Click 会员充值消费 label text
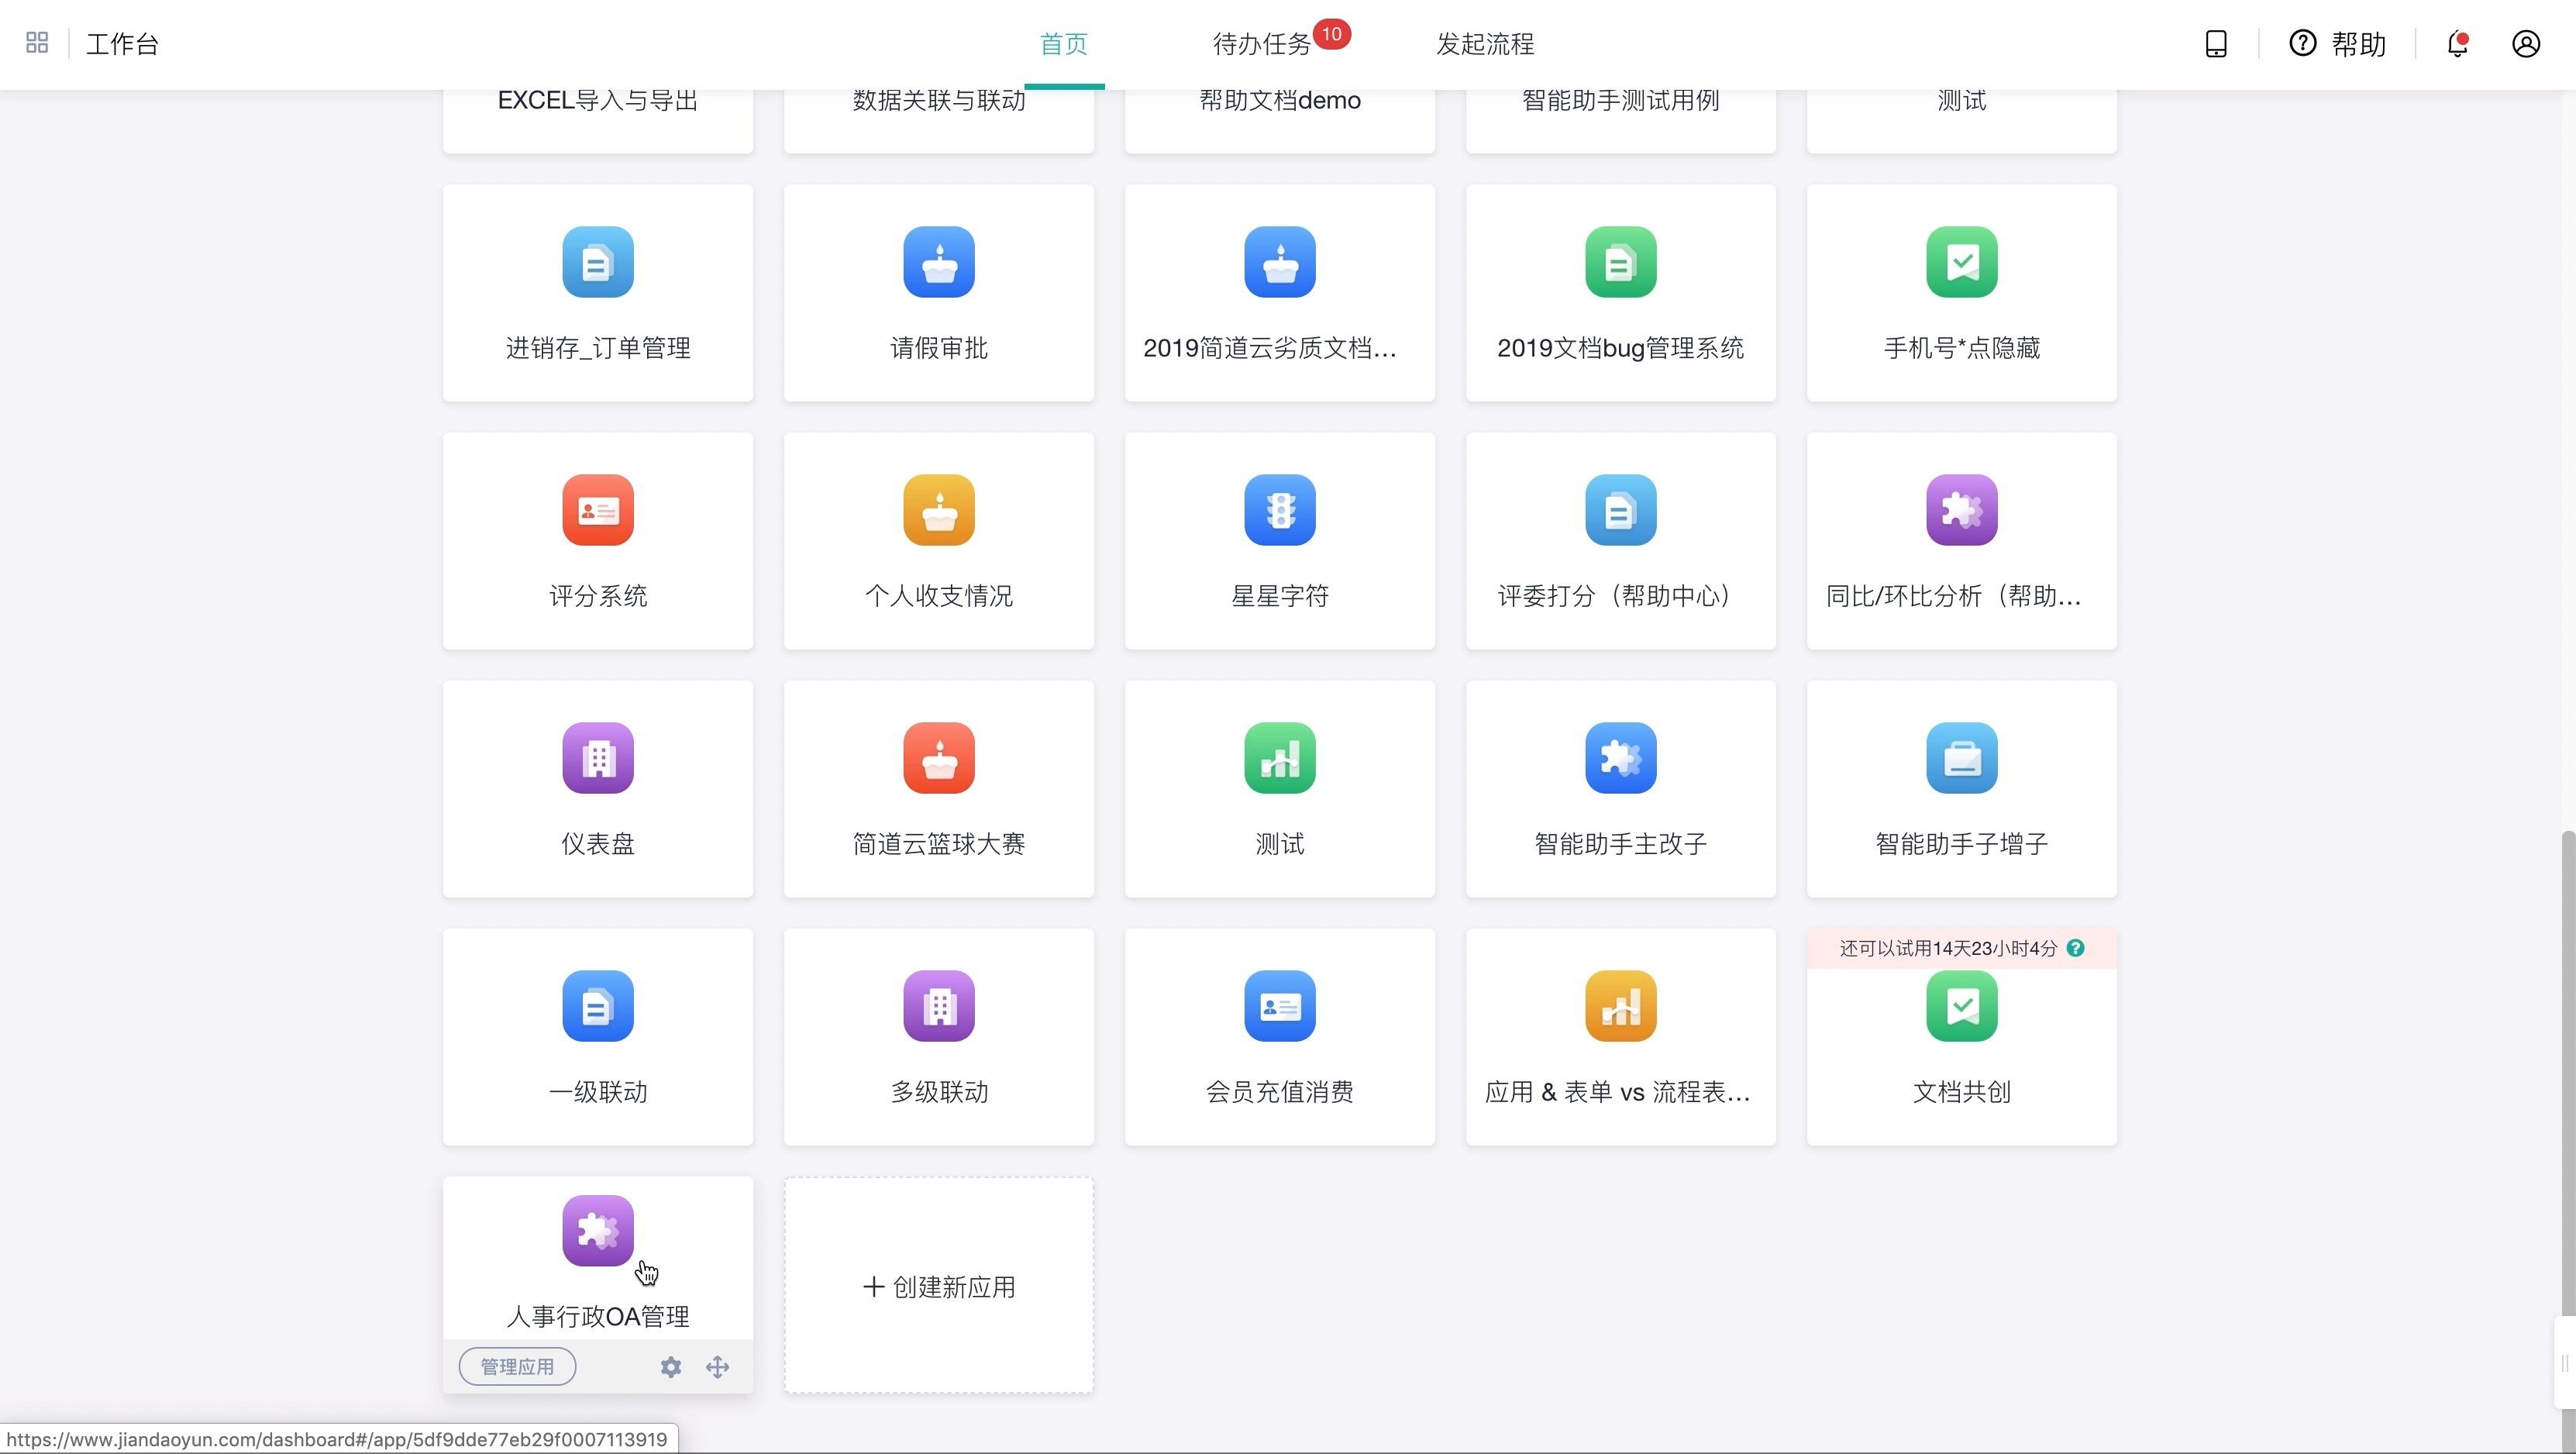Screen dimensions: 2576x1454 1280,1092
